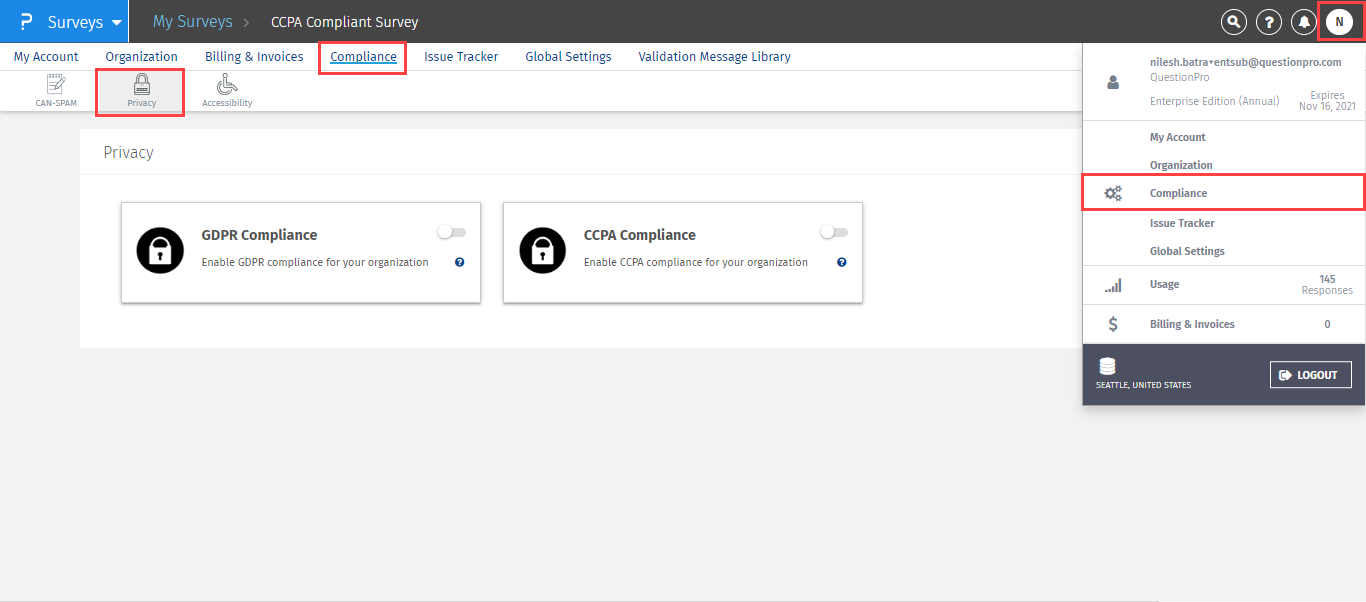1366x602 pixels.
Task: Select Compliance in the profile menu
Action: pyautogui.click(x=1178, y=193)
